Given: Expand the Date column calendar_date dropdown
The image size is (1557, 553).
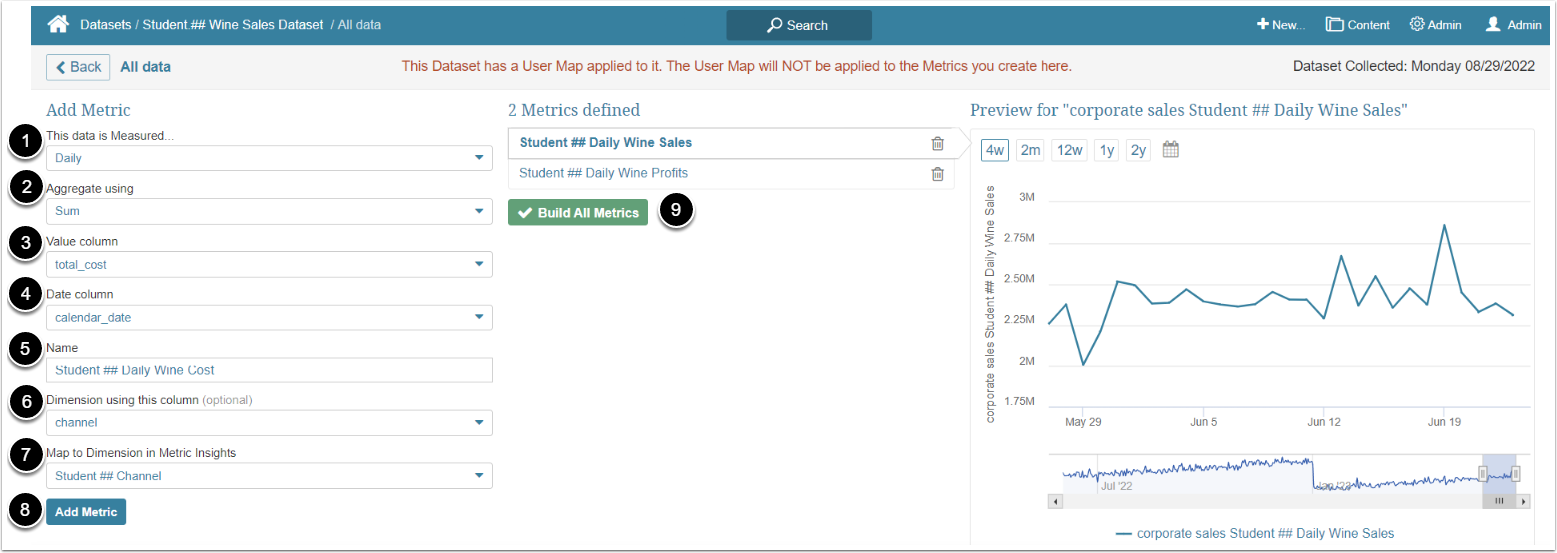Looking at the screenshot, I should point(269,318).
